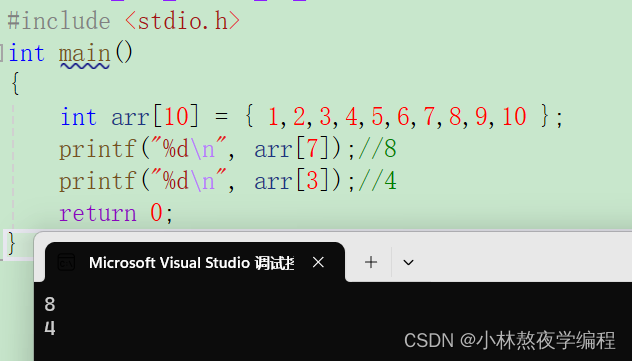Click the 'return 0;' statement
Viewport: 632px width, 361px height.
pos(116,213)
